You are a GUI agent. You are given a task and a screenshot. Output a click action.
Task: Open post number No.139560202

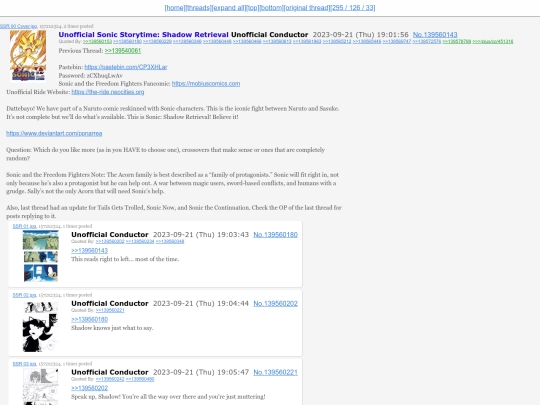tap(276, 303)
